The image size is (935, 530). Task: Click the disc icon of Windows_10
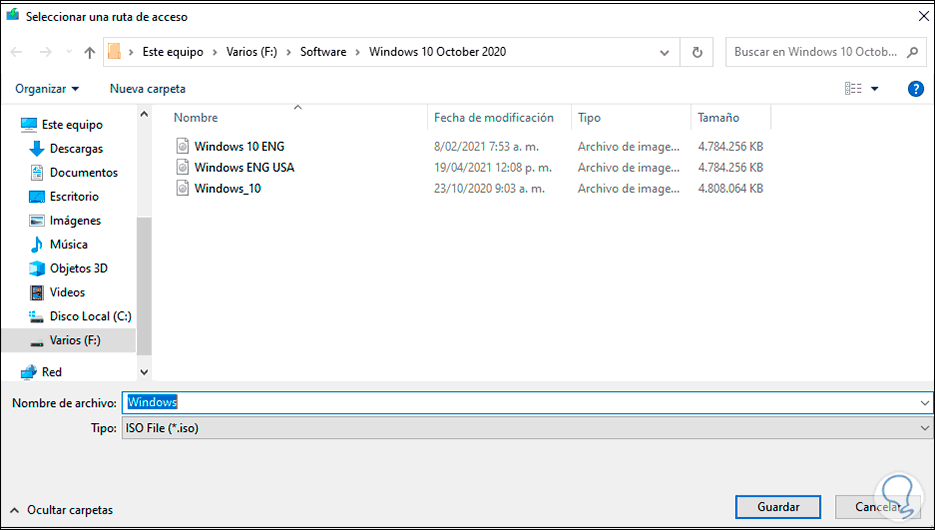click(x=182, y=188)
